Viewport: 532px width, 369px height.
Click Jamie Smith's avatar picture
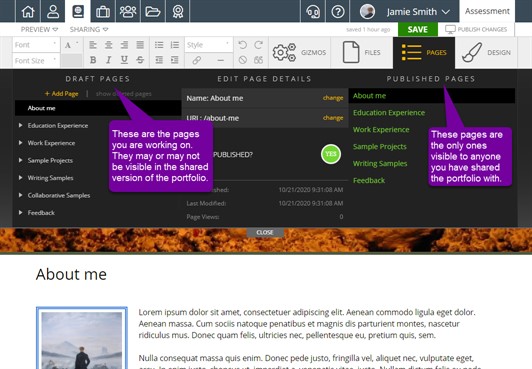[x=367, y=12]
